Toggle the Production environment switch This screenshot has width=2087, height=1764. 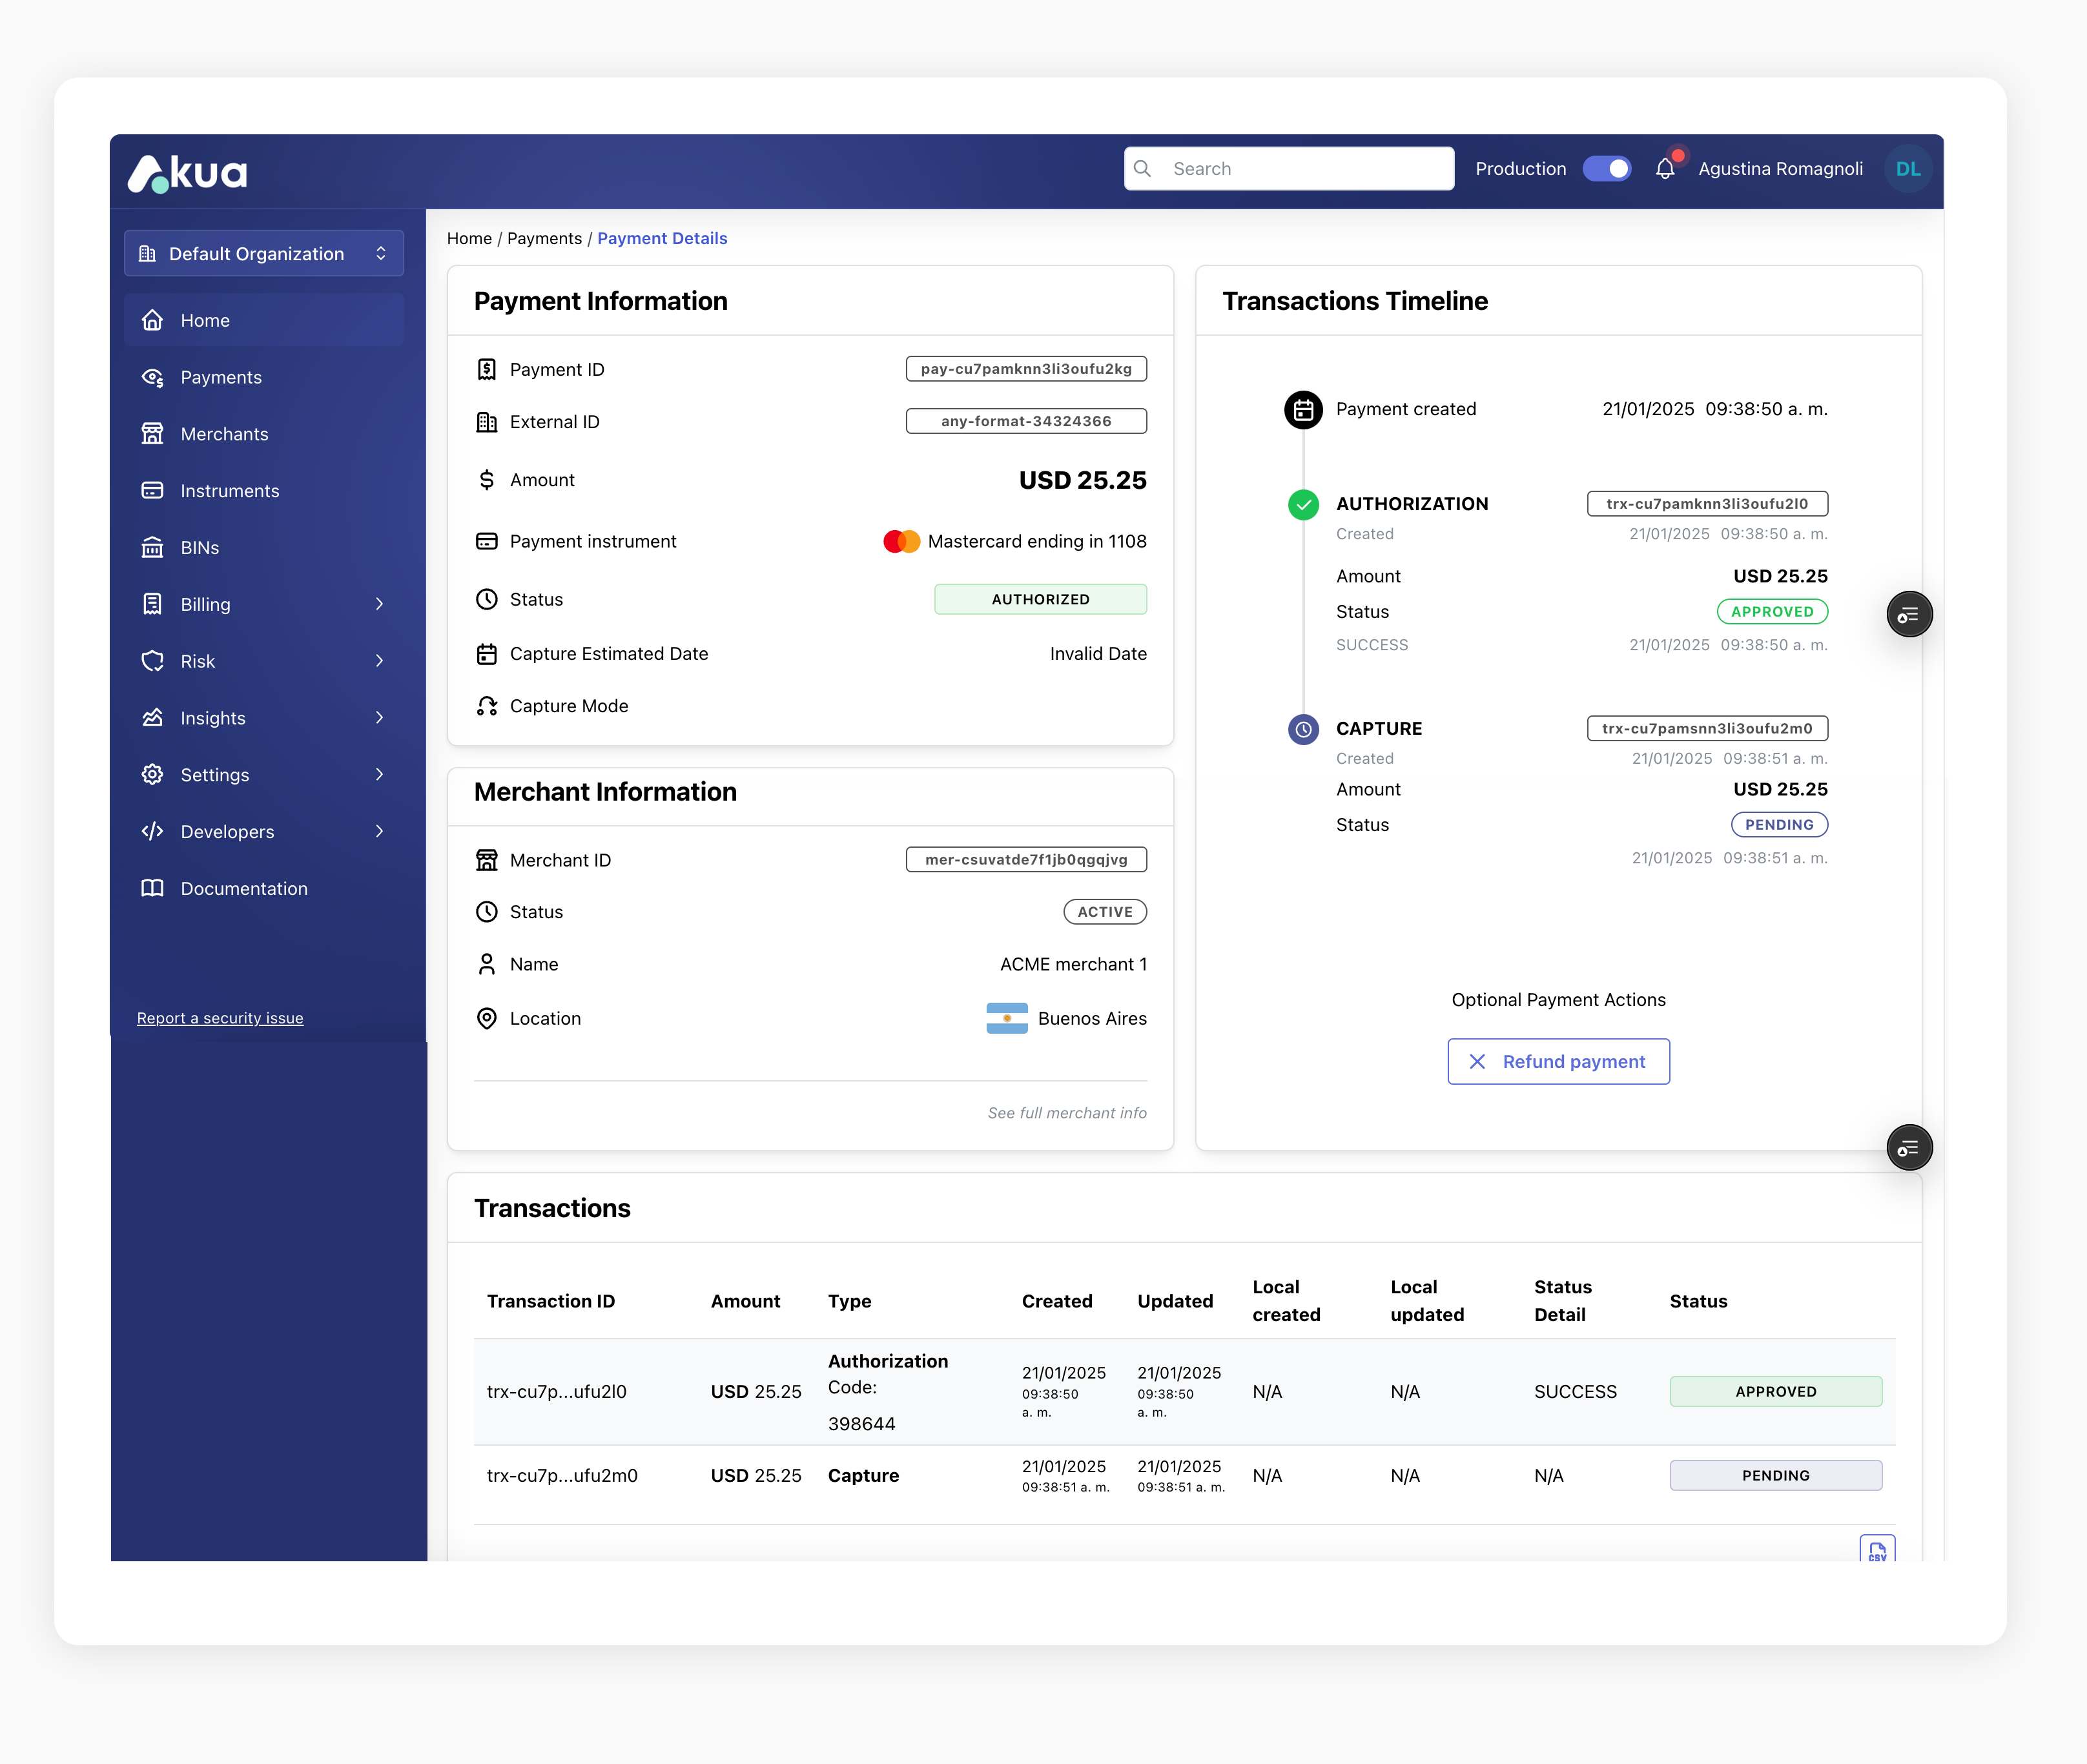pos(1606,169)
